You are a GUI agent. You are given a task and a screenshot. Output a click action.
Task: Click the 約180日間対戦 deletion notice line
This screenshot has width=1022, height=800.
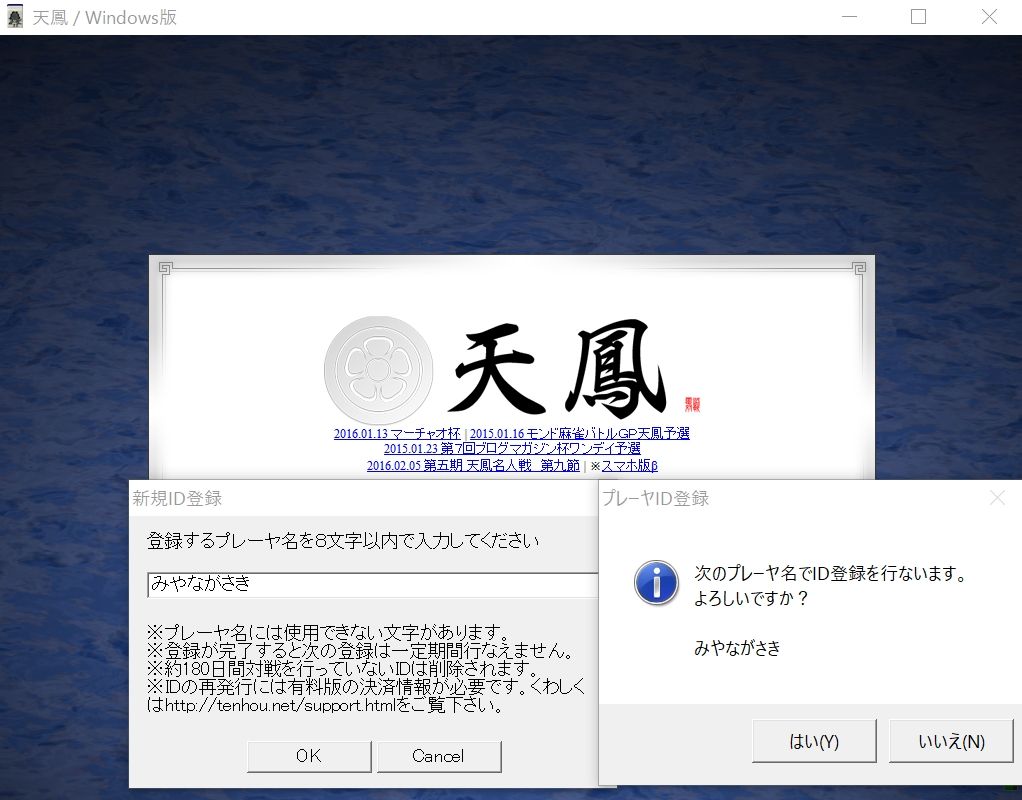(342, 669)
